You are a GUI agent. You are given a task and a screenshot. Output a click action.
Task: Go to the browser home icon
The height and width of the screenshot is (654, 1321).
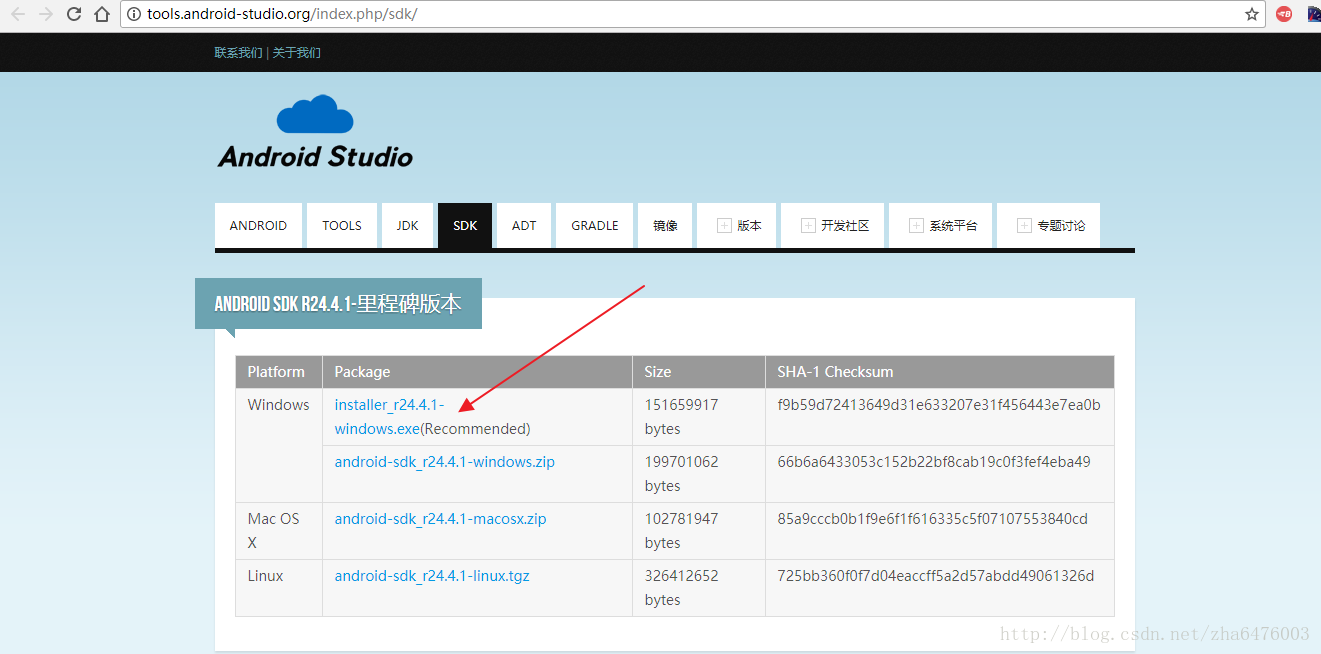(x=102, y=14)
